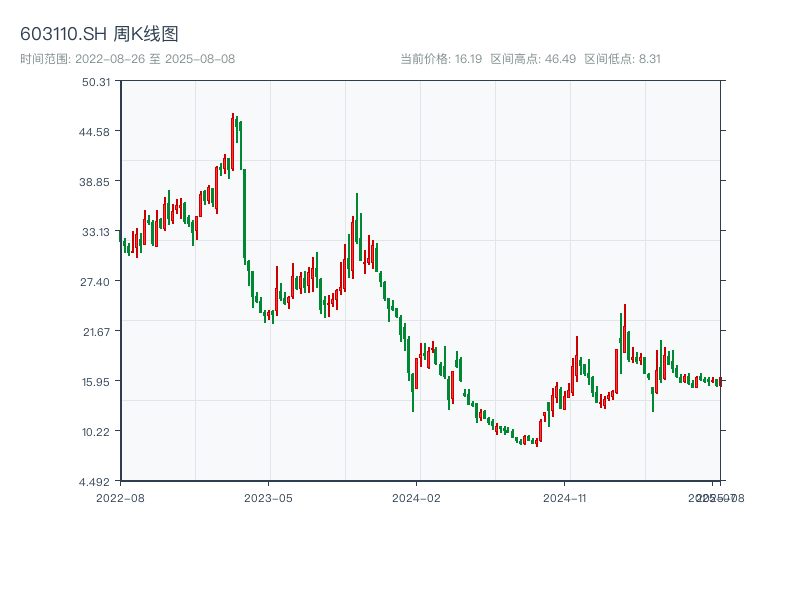Viewport: 800px width, 600px height.
Task: Click the 27.40 y-axis tick label
Action: [x=96, y=282]
